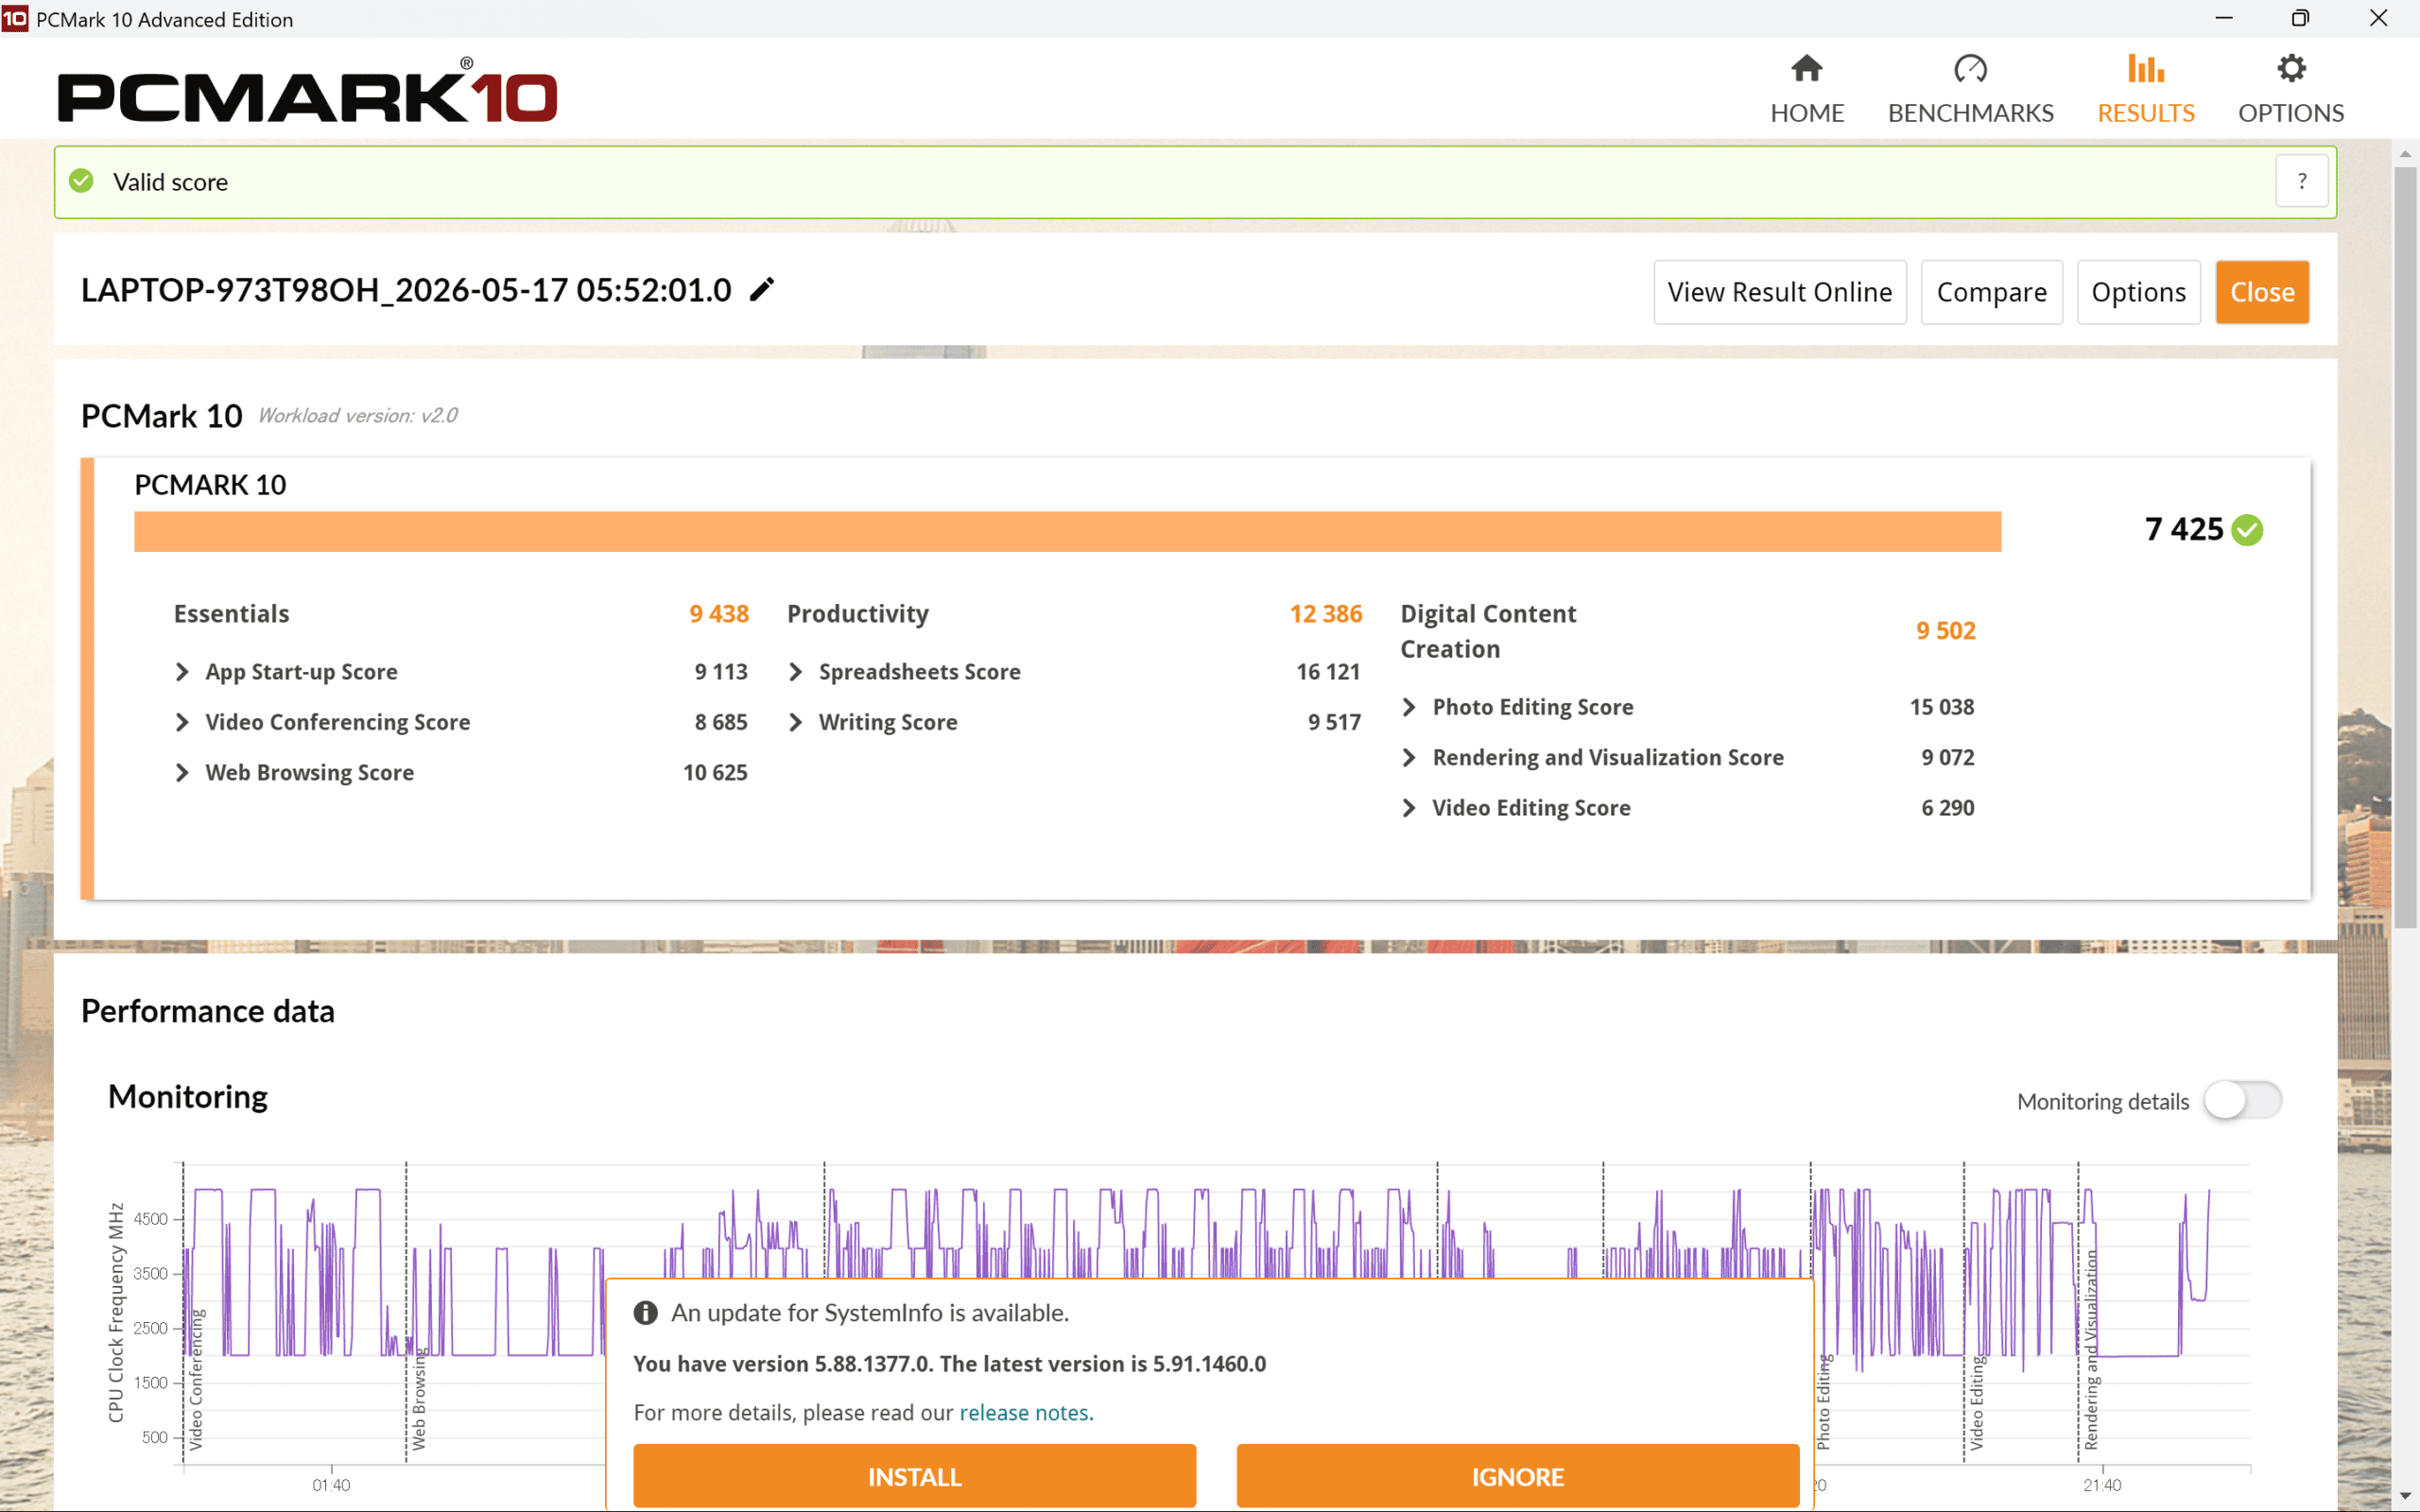2420x1512 pixels.
Task: Restore down the PCMark 10 window
Action: 2301,19
